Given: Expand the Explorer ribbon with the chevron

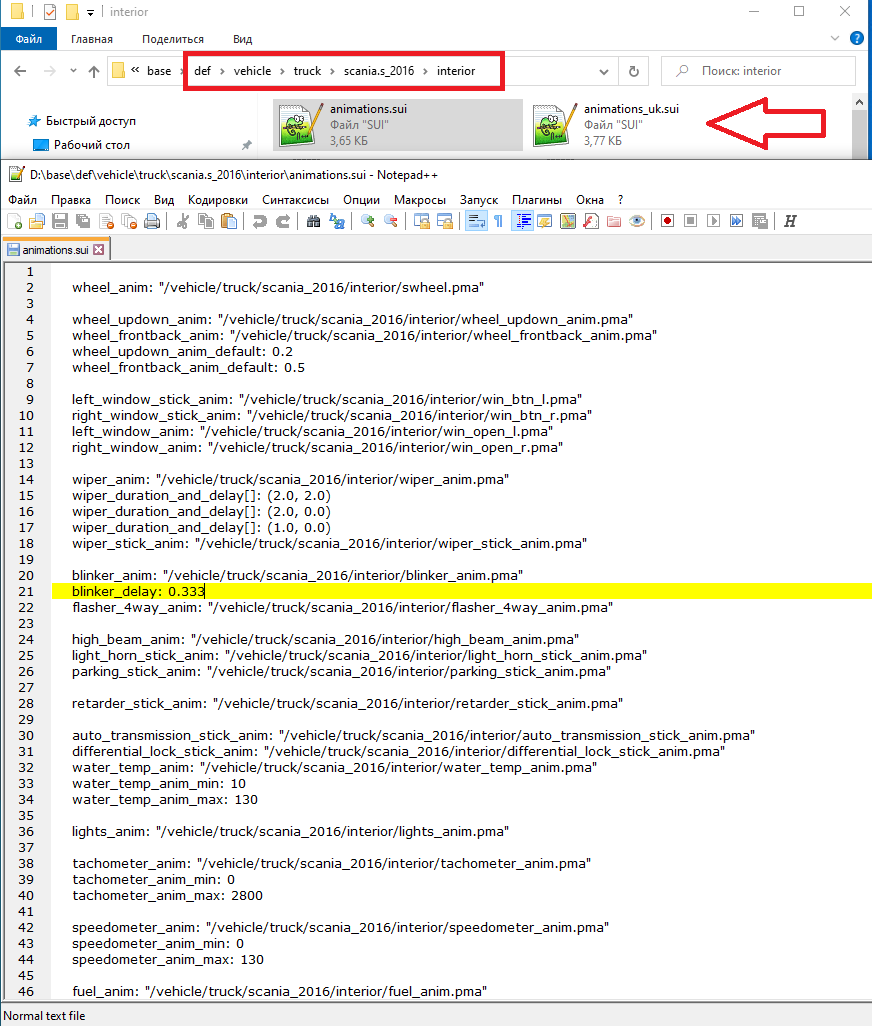Looking at the screenshot, I should (835, 39).
